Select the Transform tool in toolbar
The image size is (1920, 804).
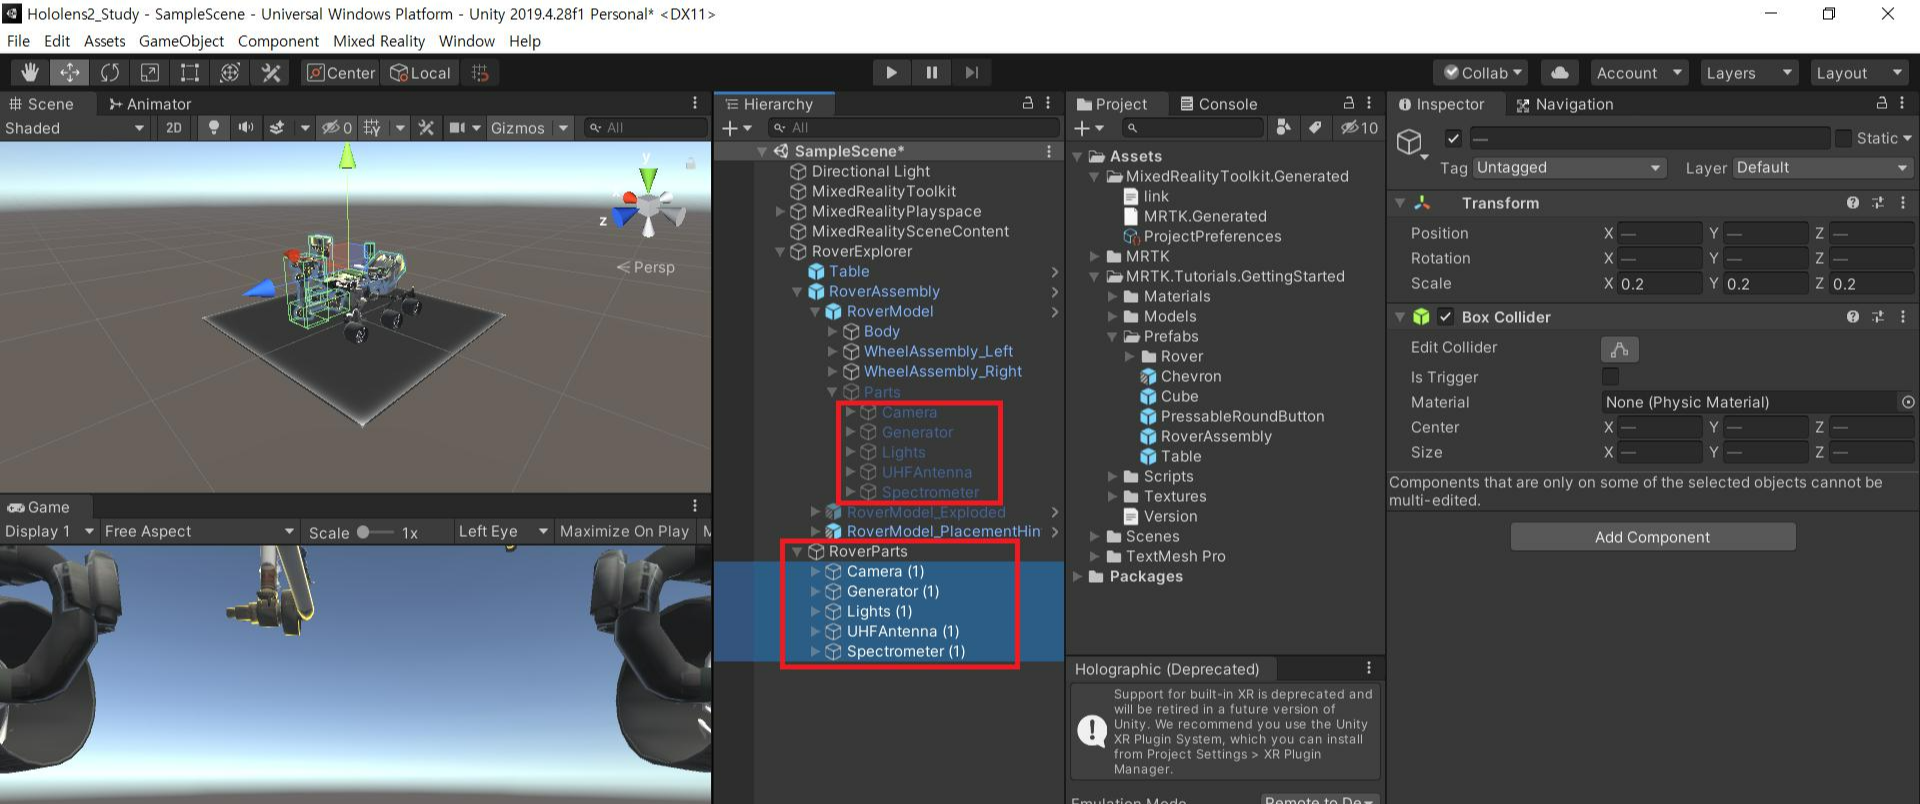[x=230, y=73]
